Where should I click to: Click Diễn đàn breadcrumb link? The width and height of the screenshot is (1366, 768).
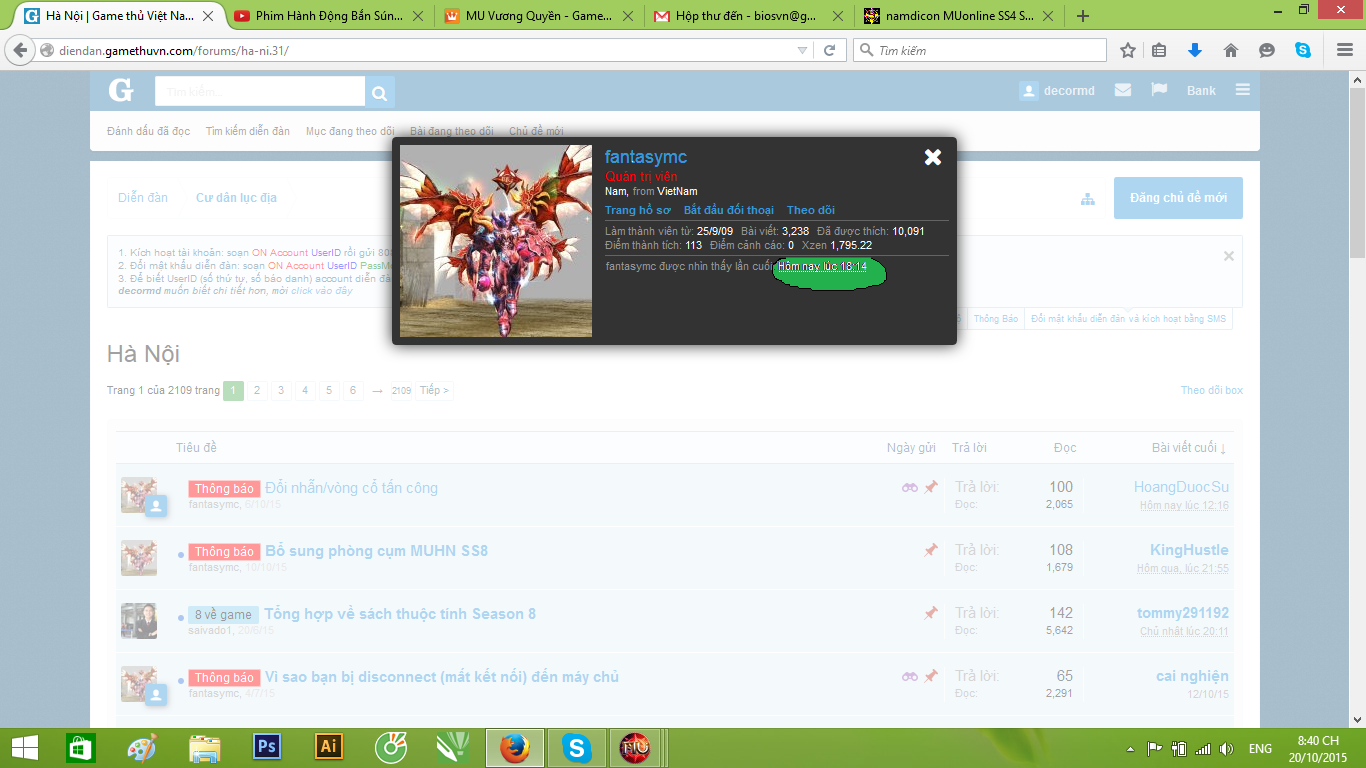[143, 198]
